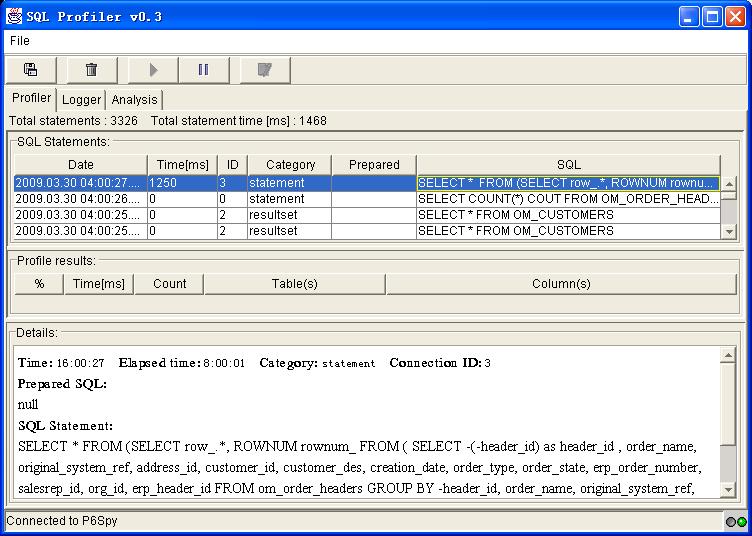Sort statements by Time[ms] column header
This screenshot has height=536, width=752.
[x=182, y=165]
